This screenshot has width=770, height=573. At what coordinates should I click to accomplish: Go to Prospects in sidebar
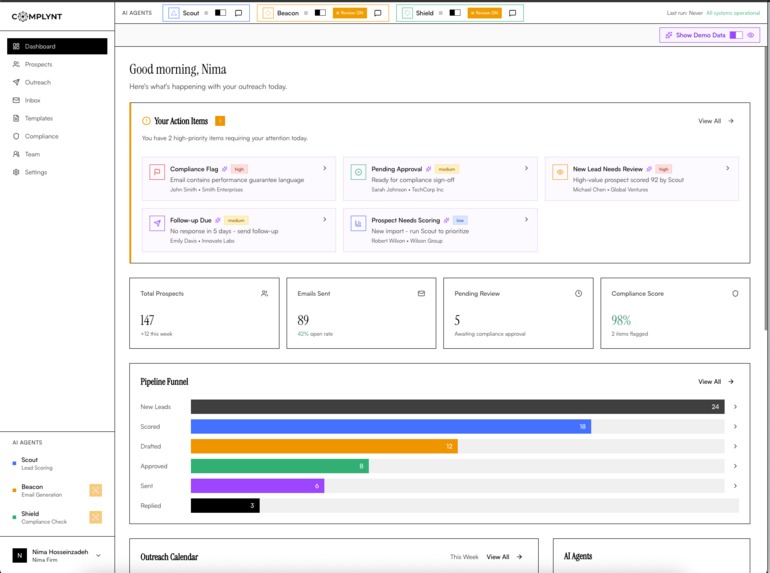click(38, 64)
